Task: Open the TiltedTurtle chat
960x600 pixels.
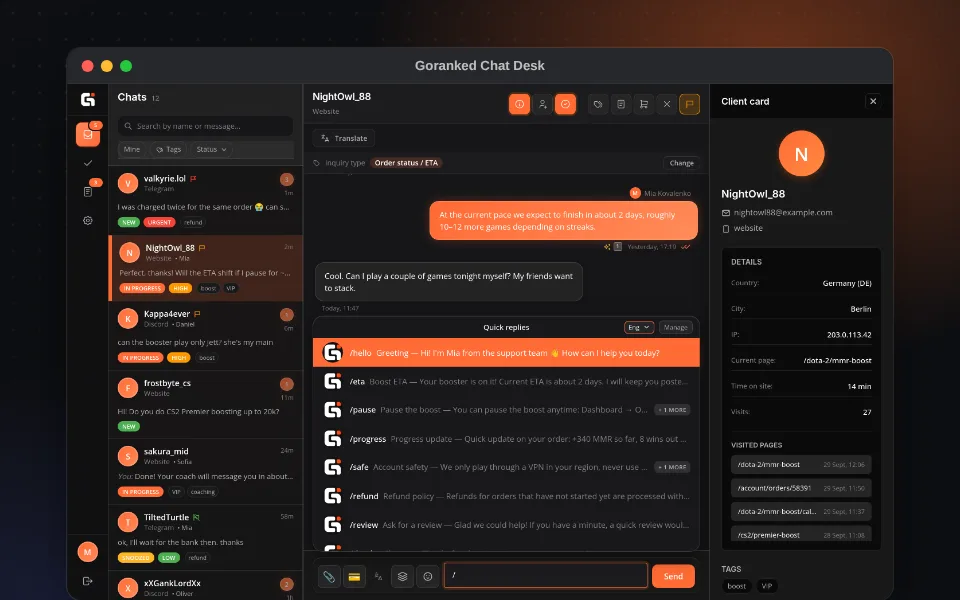Action: tap(206, 538)
